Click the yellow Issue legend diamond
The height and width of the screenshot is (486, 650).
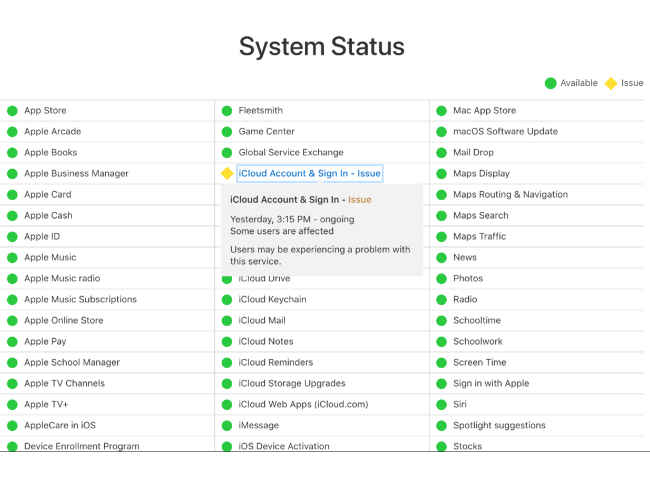[x=611, y=83]
